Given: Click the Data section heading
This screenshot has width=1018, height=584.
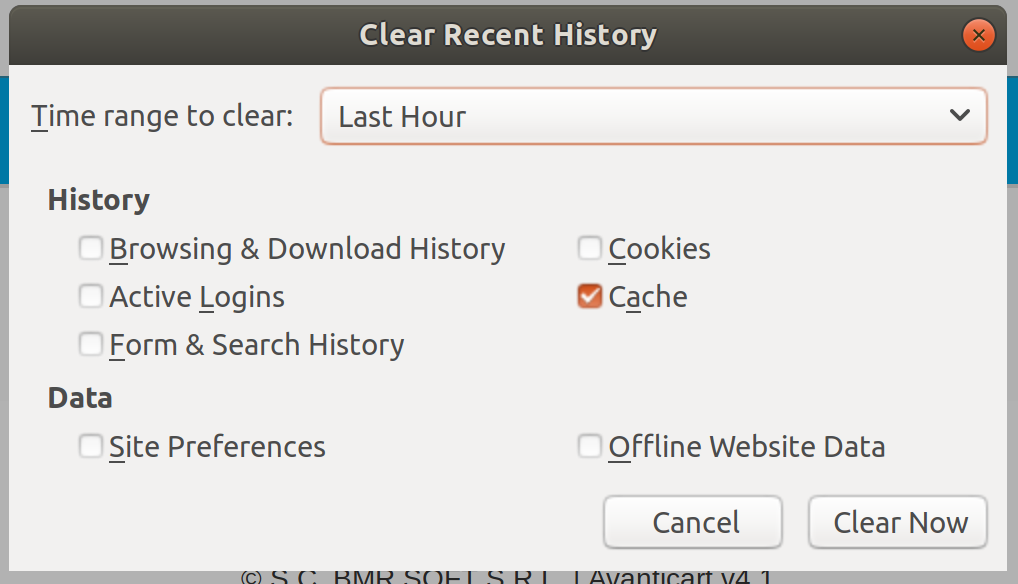Looking at the screenshot, I should (80, 398).
